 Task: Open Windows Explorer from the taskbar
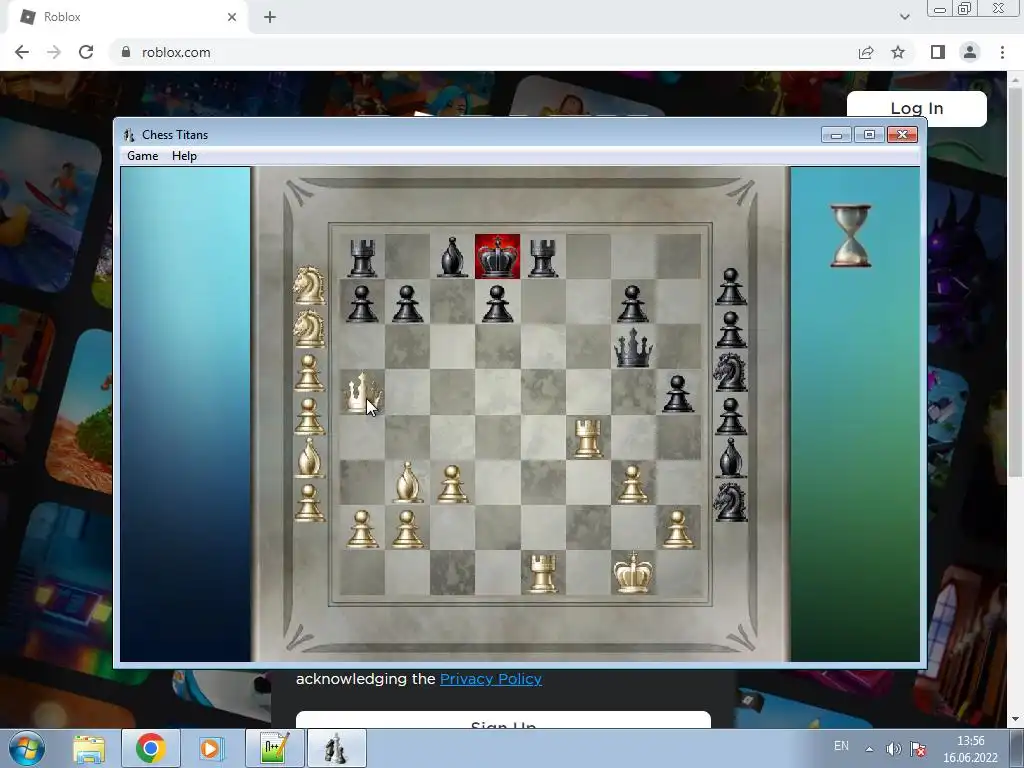click(89, 748)
